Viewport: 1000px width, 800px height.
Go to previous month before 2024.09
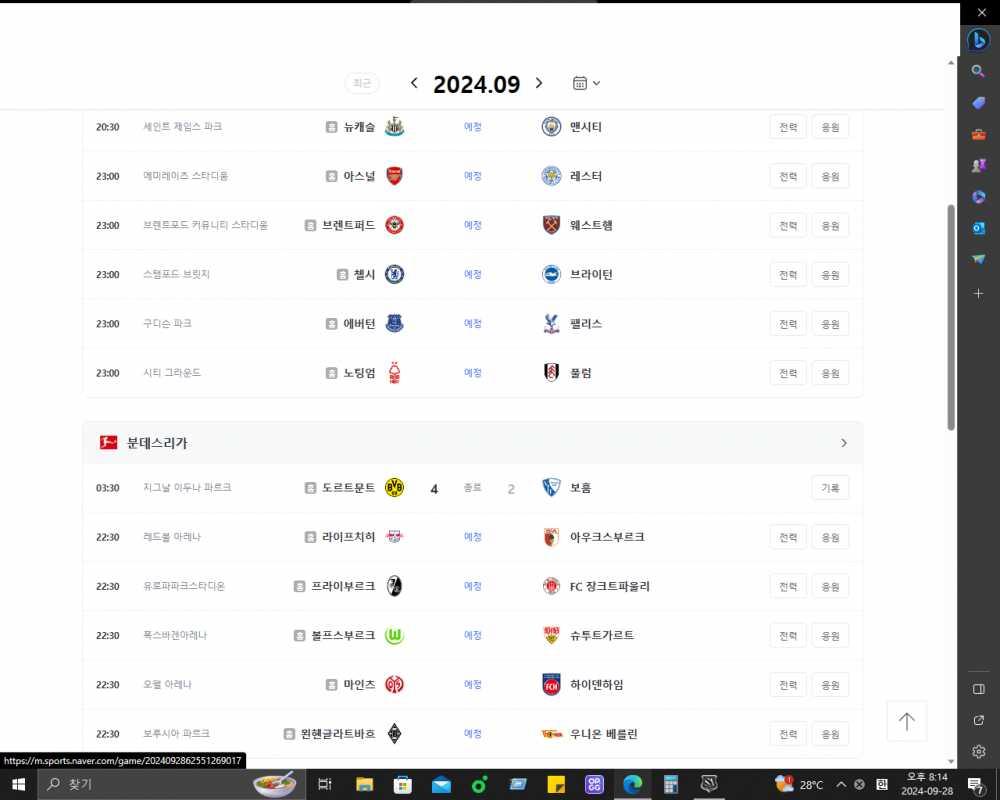coord(414,83)
